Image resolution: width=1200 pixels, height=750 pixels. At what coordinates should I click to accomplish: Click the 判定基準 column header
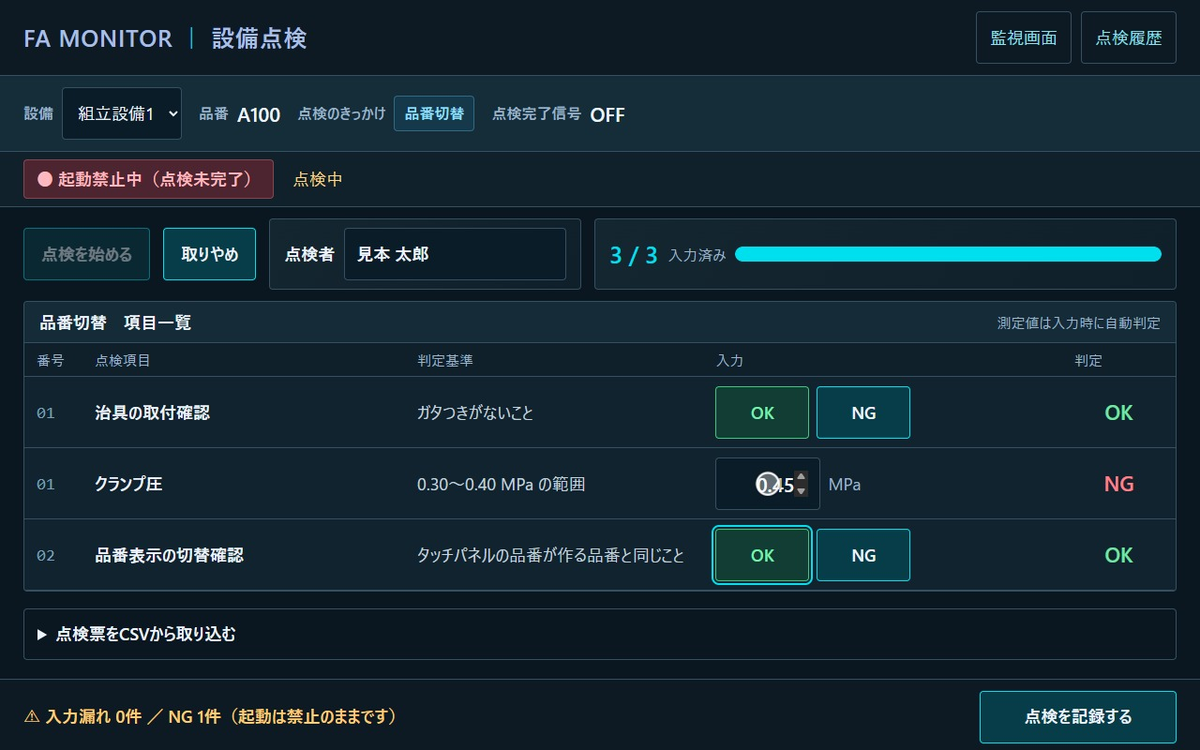(x=443, y=360)
